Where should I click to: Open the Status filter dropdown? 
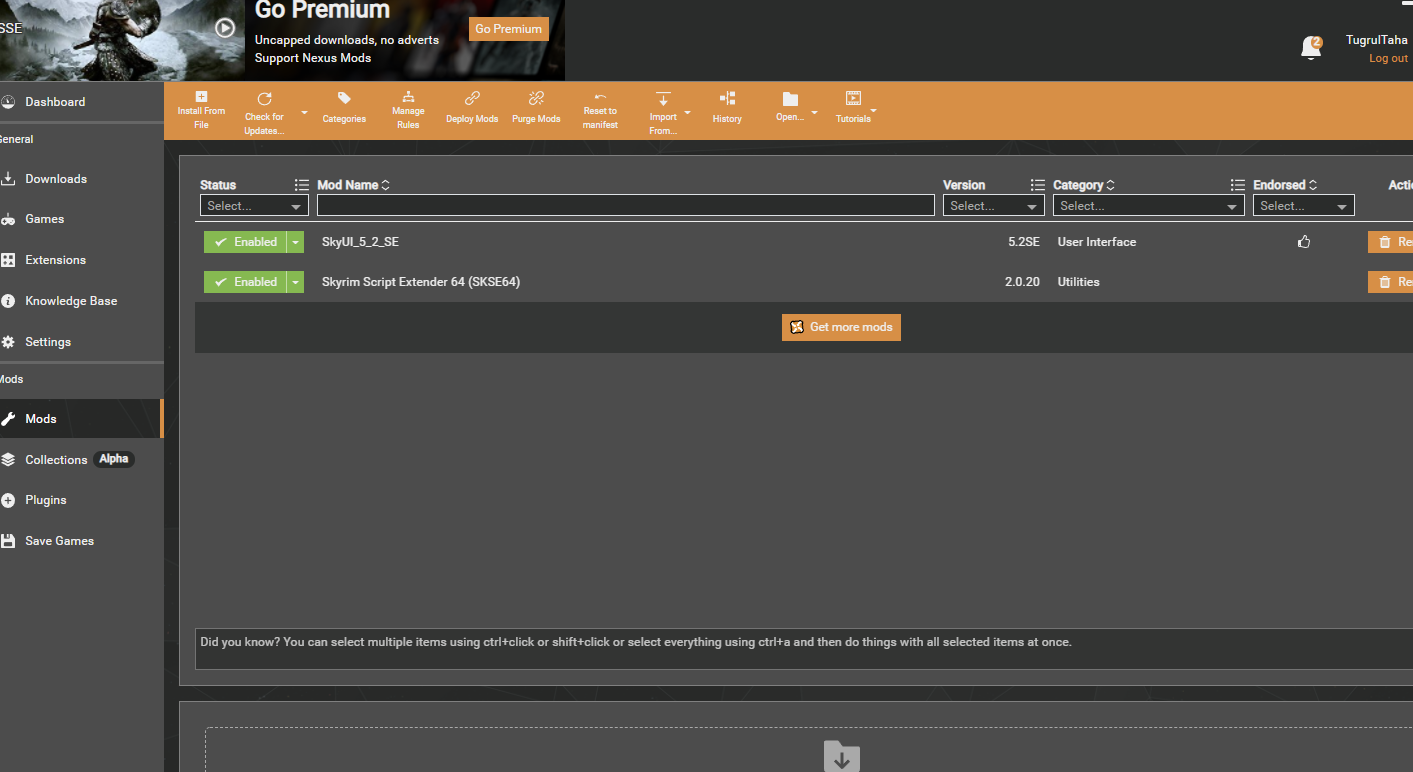click(x=254, y=206)
